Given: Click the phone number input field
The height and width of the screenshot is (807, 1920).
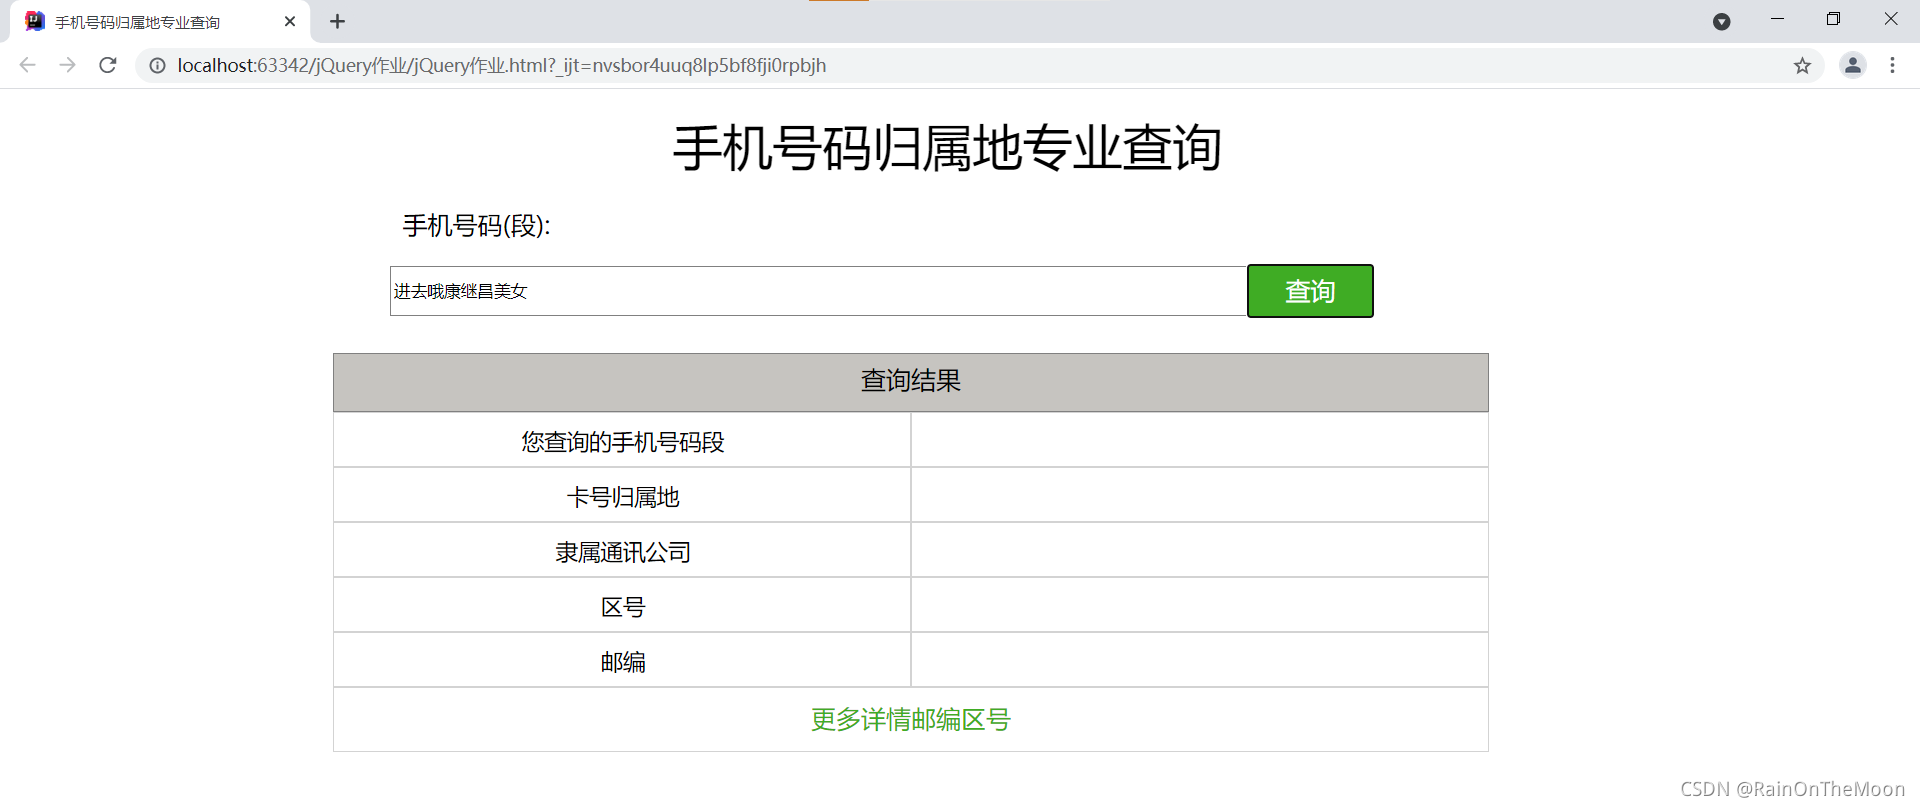Looking at the screenshot, I should point(818,291).
